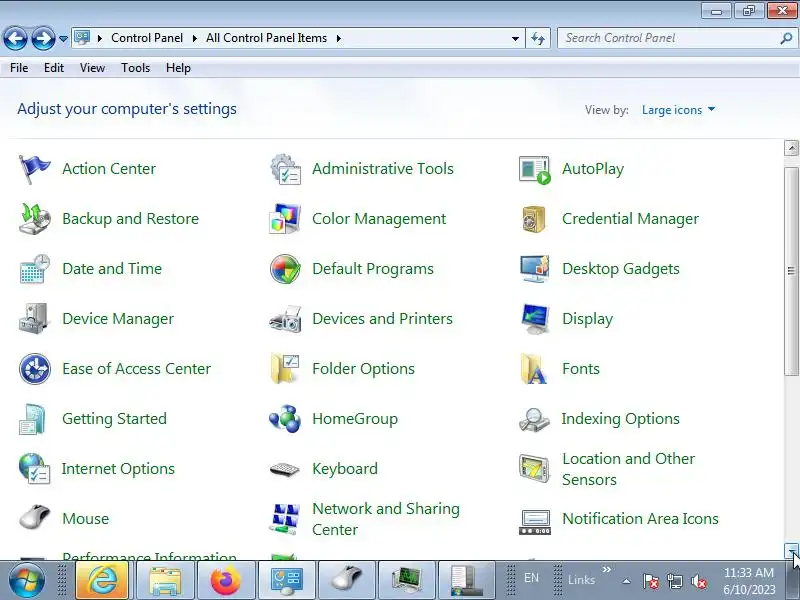Click the Desktop Gadgets icon

coord(535,269)
